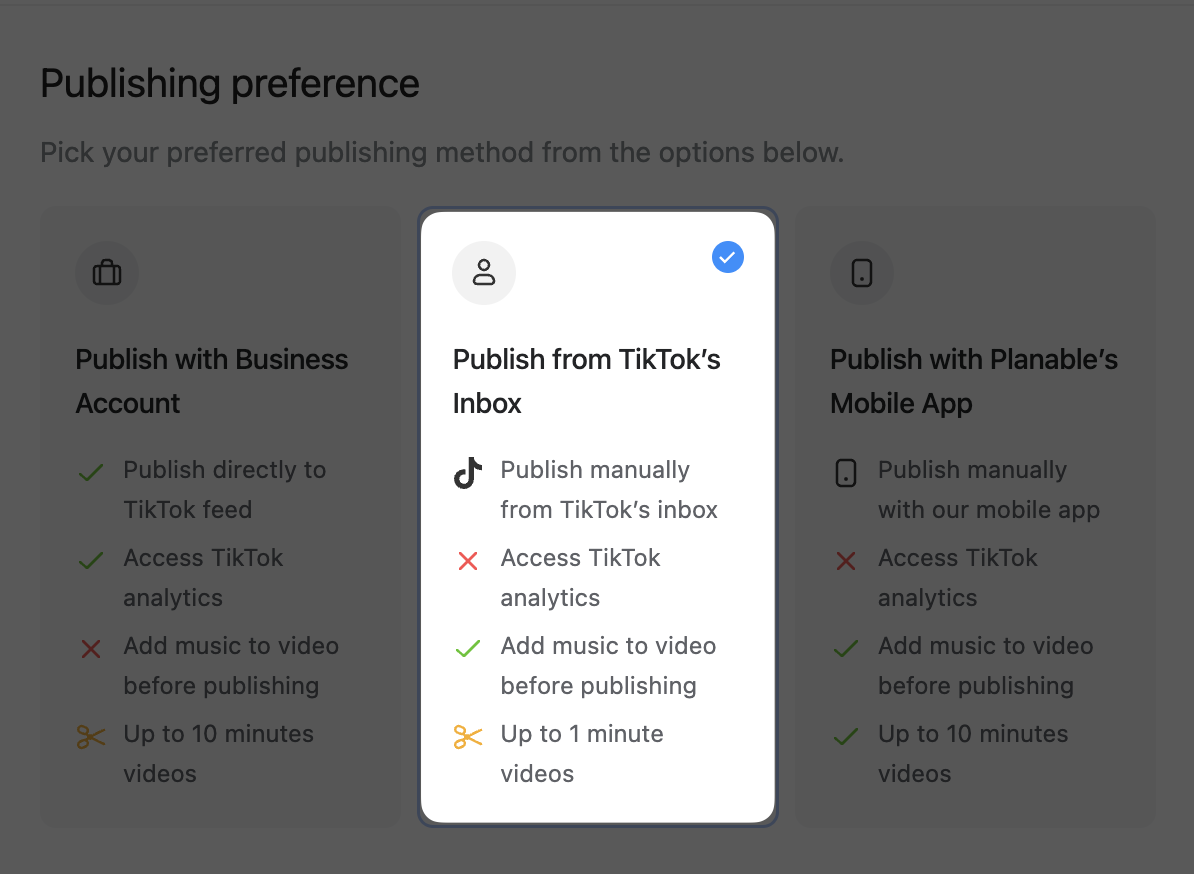The height and width of the screenshot is (874, 1194).
Task: Click red X beside Inbox card's TikTok analytics
Action: point(468,561)
